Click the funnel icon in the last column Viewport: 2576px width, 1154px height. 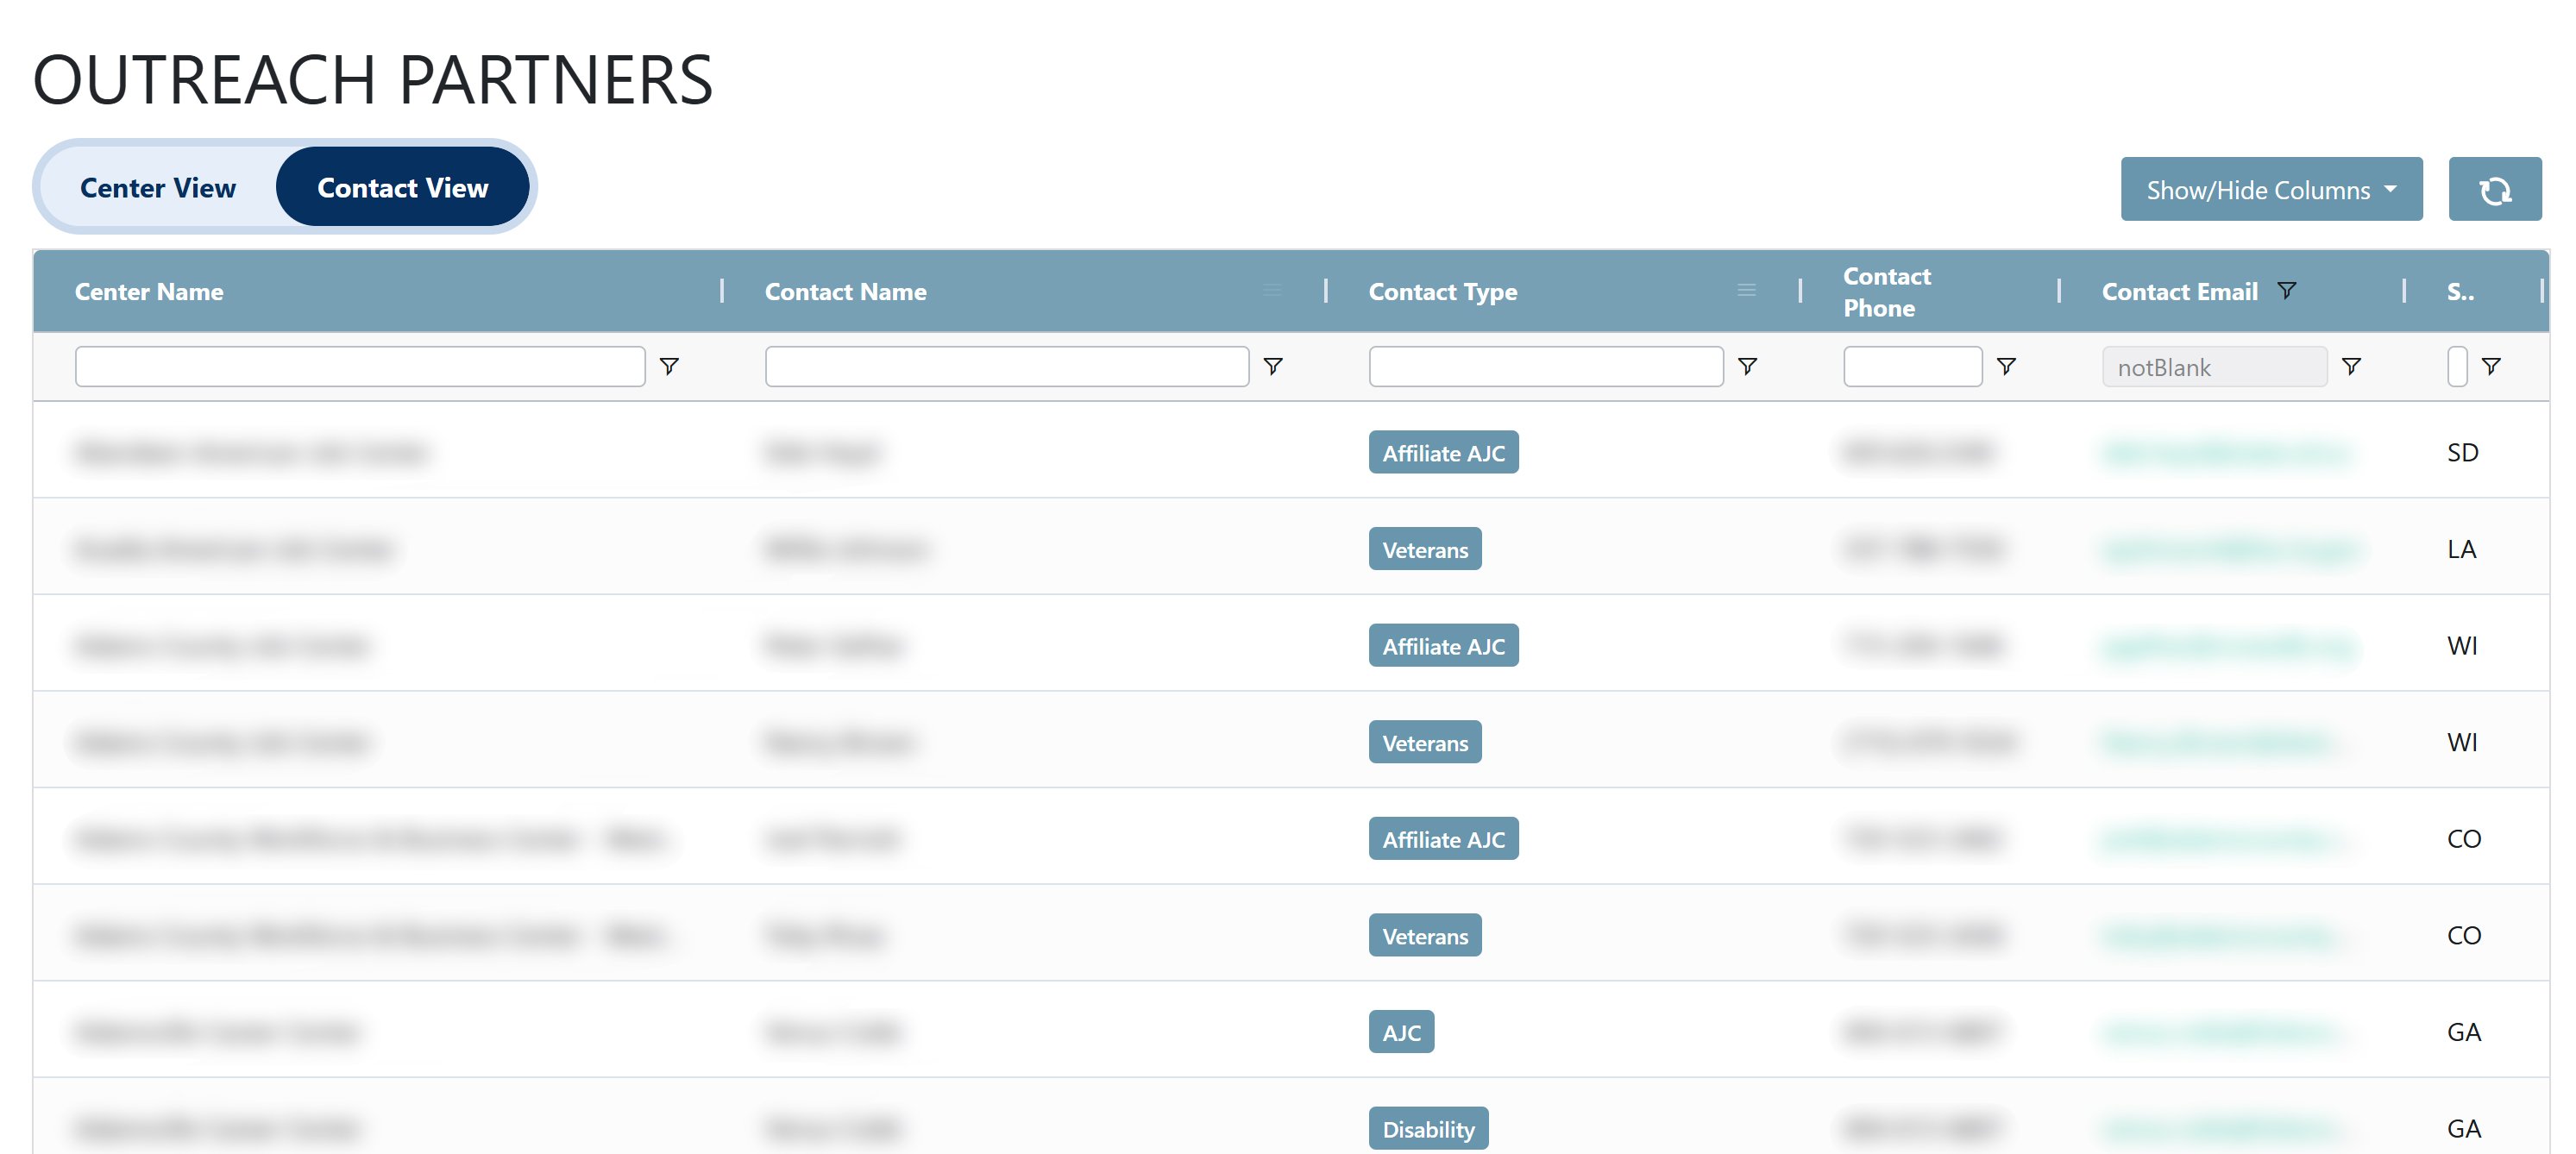[2492, 366]
